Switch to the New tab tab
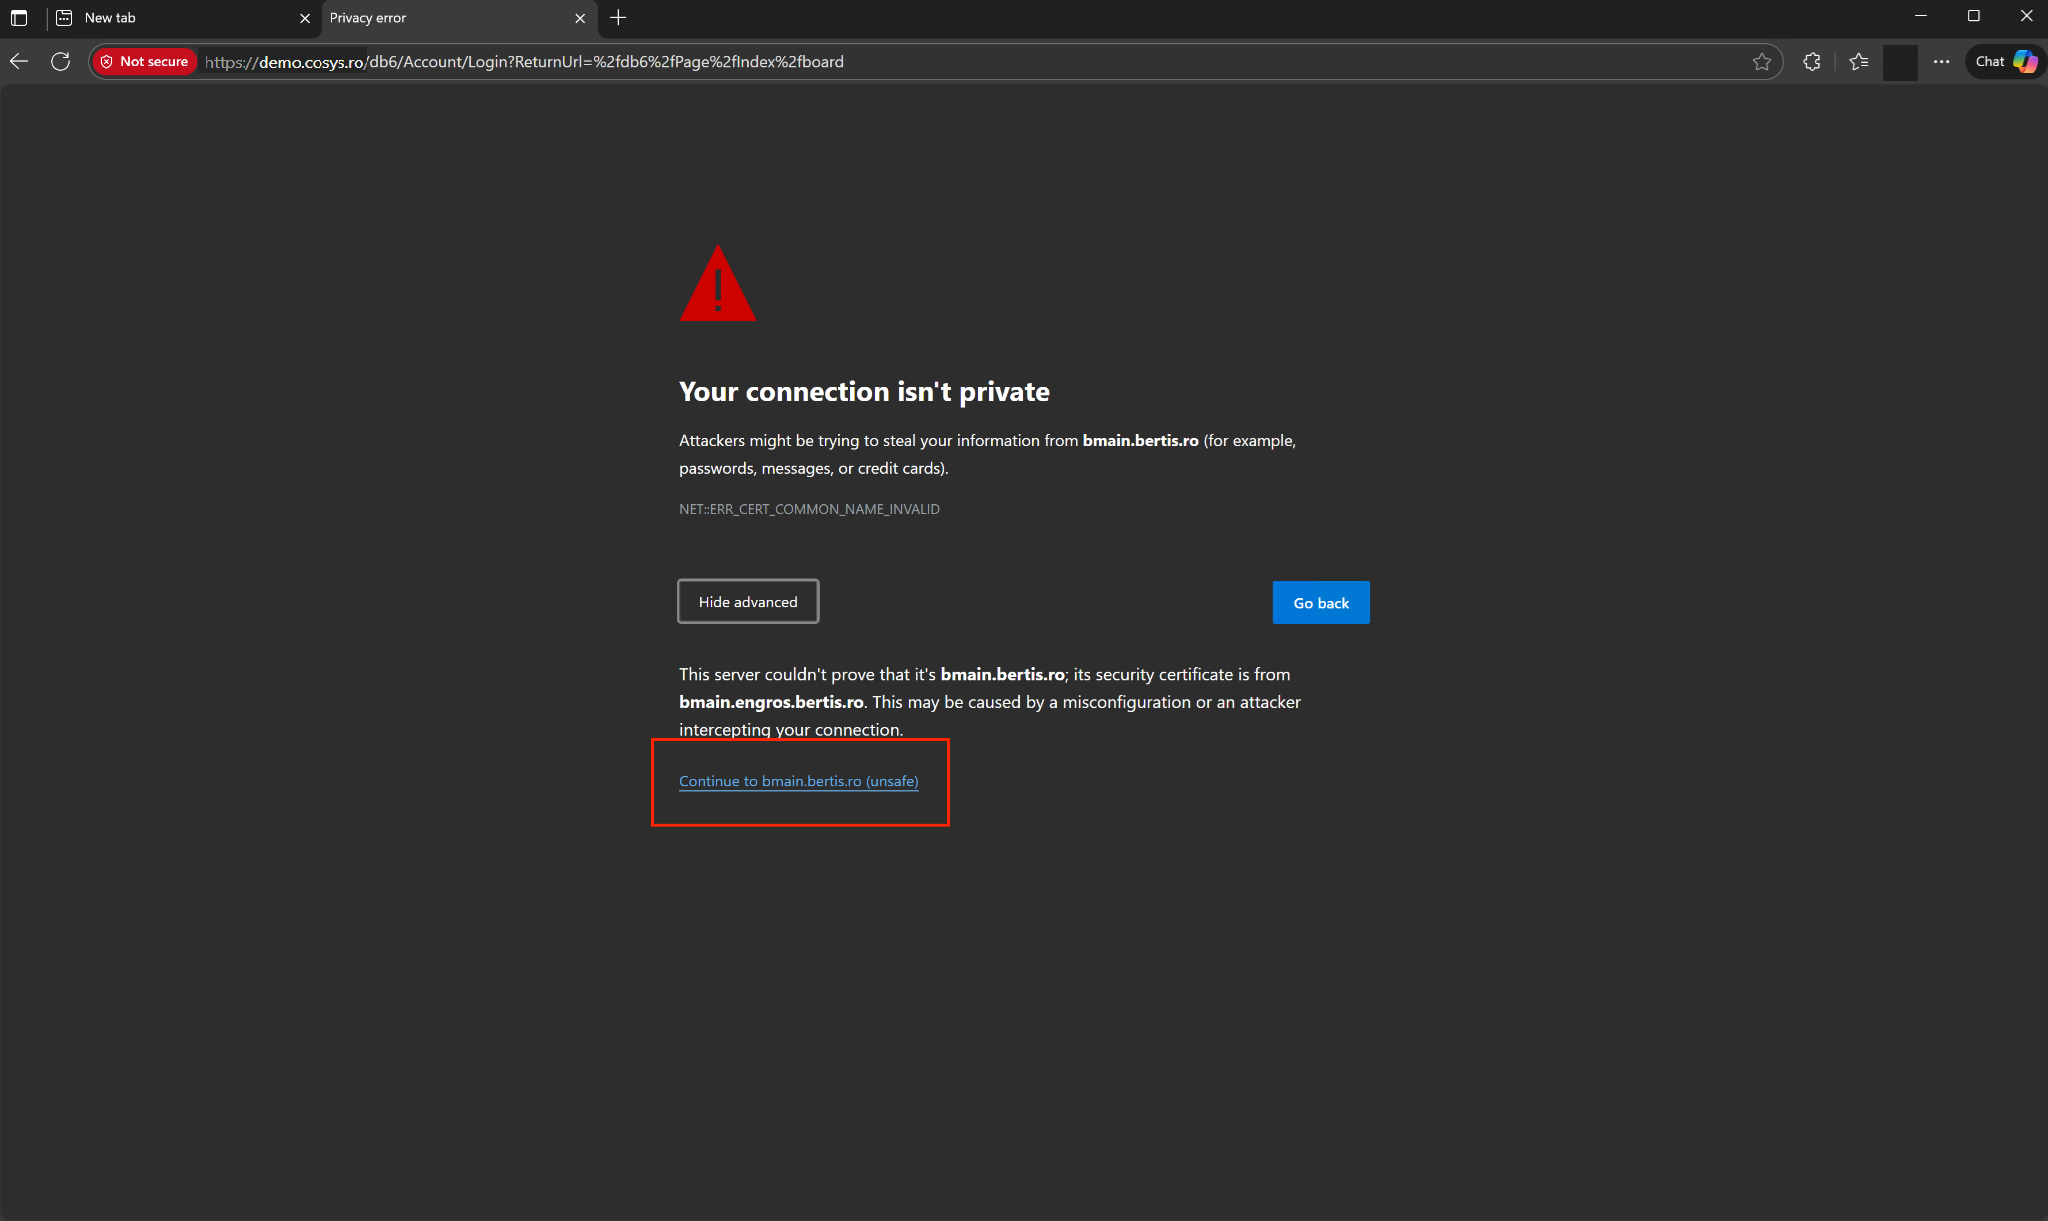 184,18
